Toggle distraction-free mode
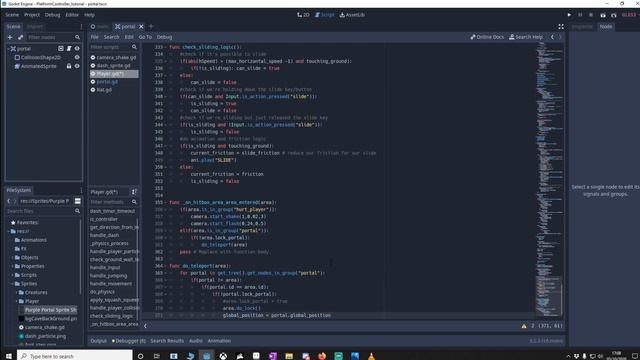The height and width of the screenshot is (360, 640). pos(561,27)
